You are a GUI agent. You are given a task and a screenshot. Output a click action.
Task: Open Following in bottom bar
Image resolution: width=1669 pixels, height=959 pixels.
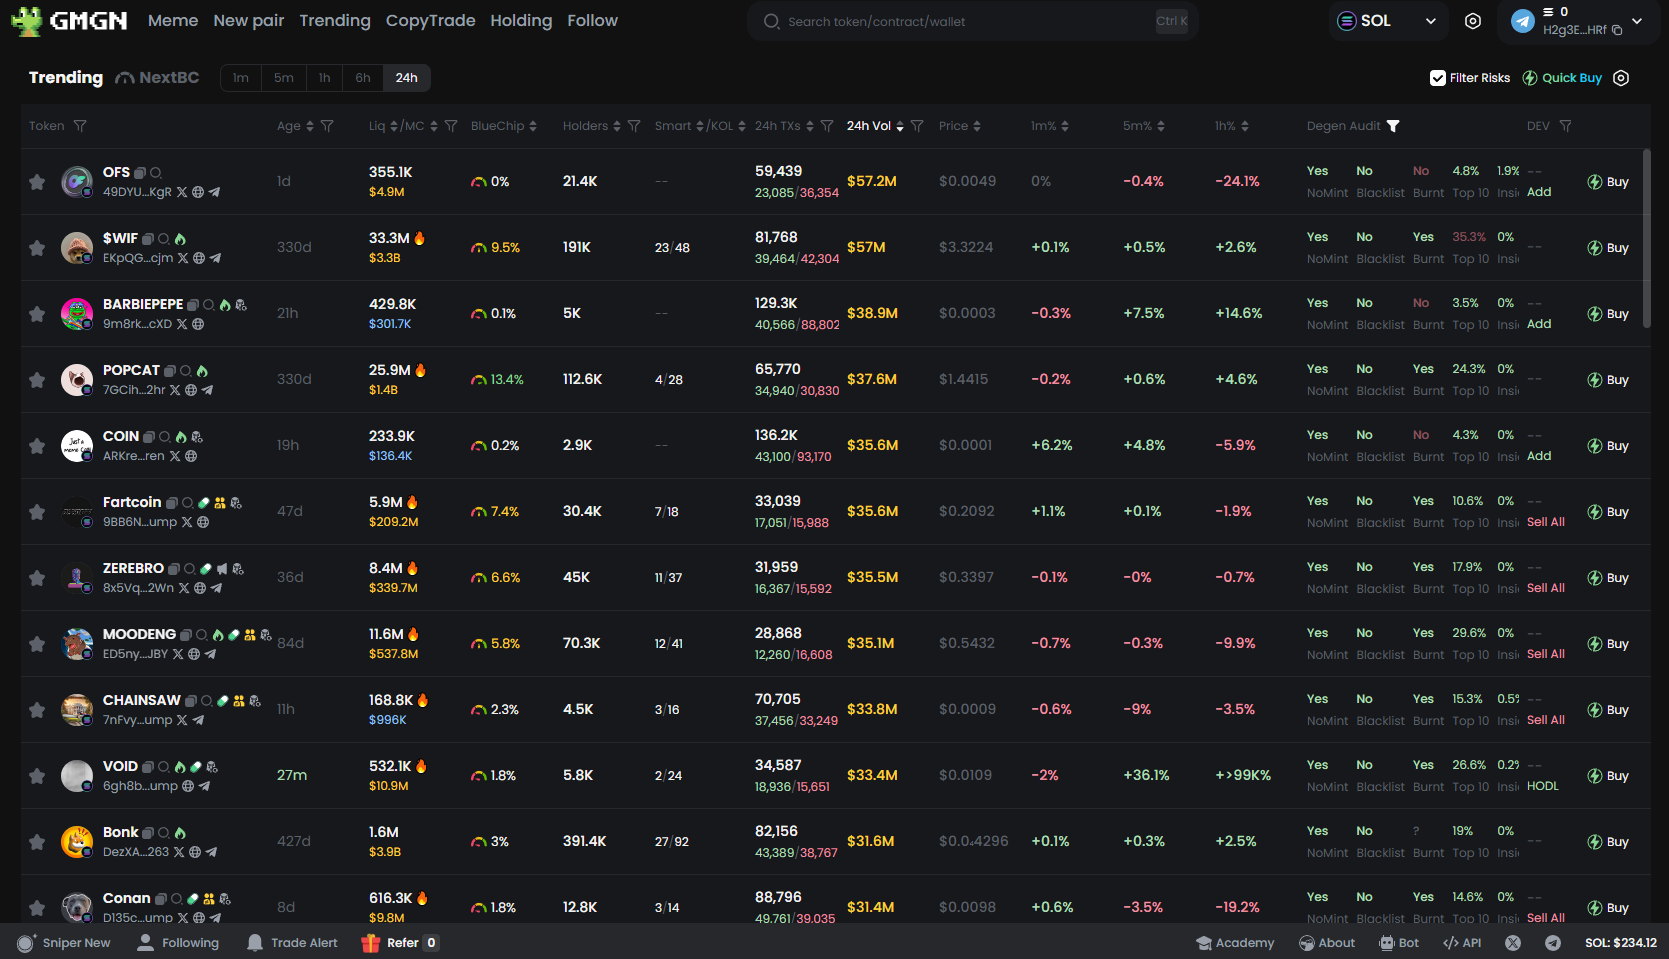178,943
